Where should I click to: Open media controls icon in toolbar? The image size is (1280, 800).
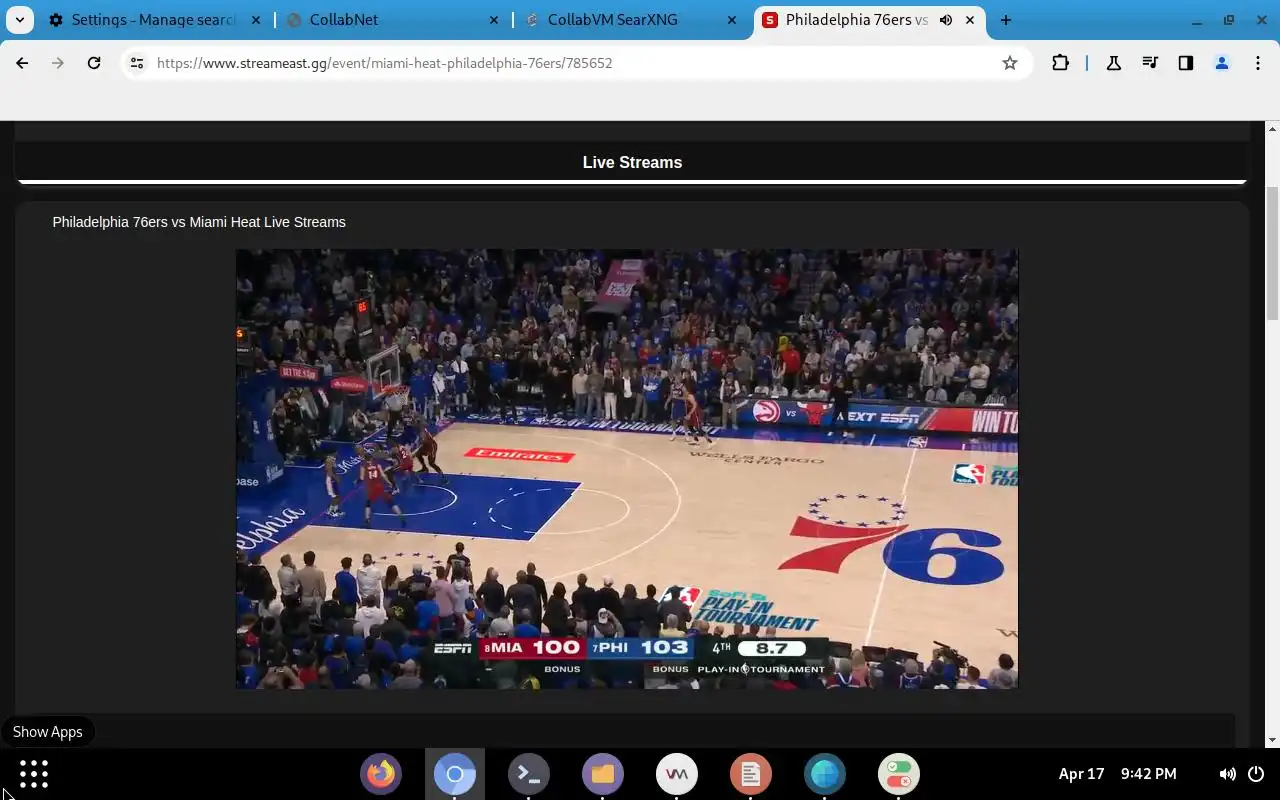(x=1149, y=63)
